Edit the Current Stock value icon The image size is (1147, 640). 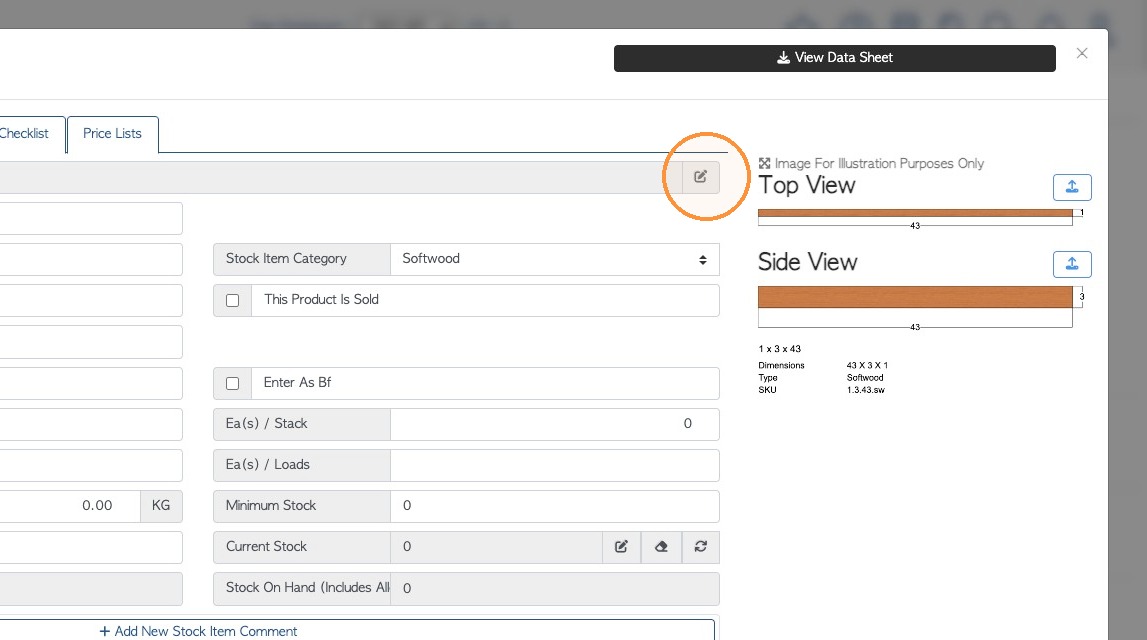[x=621, y=547]
